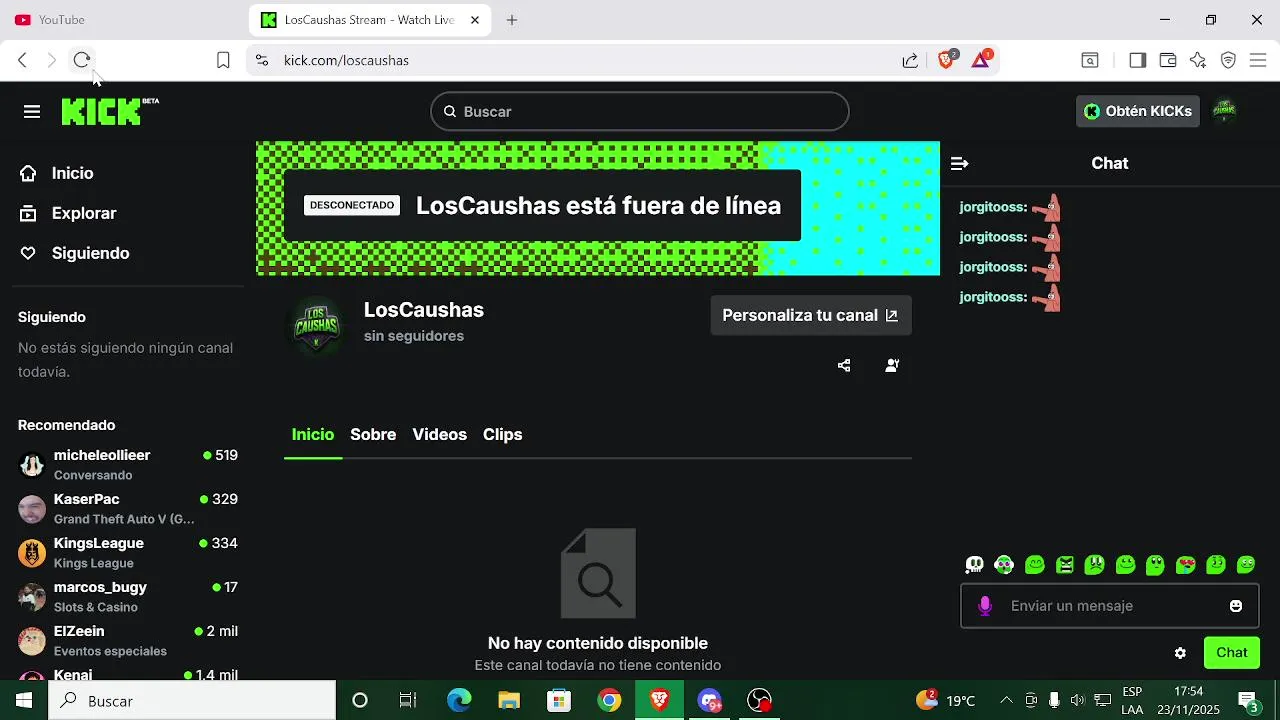Screen dimensions: 1280x720
Task: Open a new browser tab
Action: click(512, 20)
